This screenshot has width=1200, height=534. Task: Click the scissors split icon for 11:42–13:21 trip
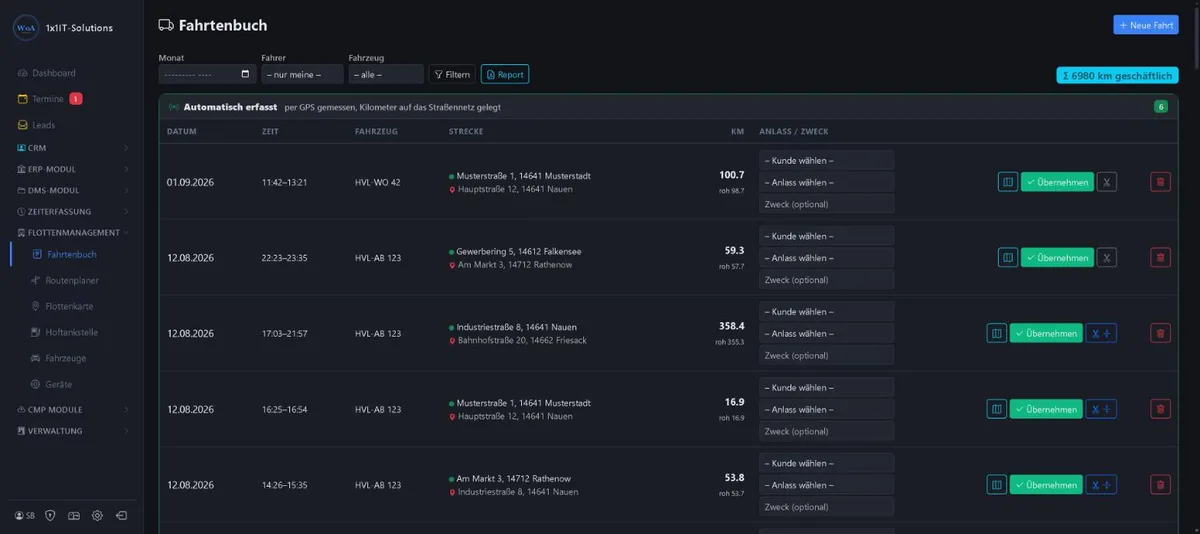pyautogui.click(x=1106, y=182)
